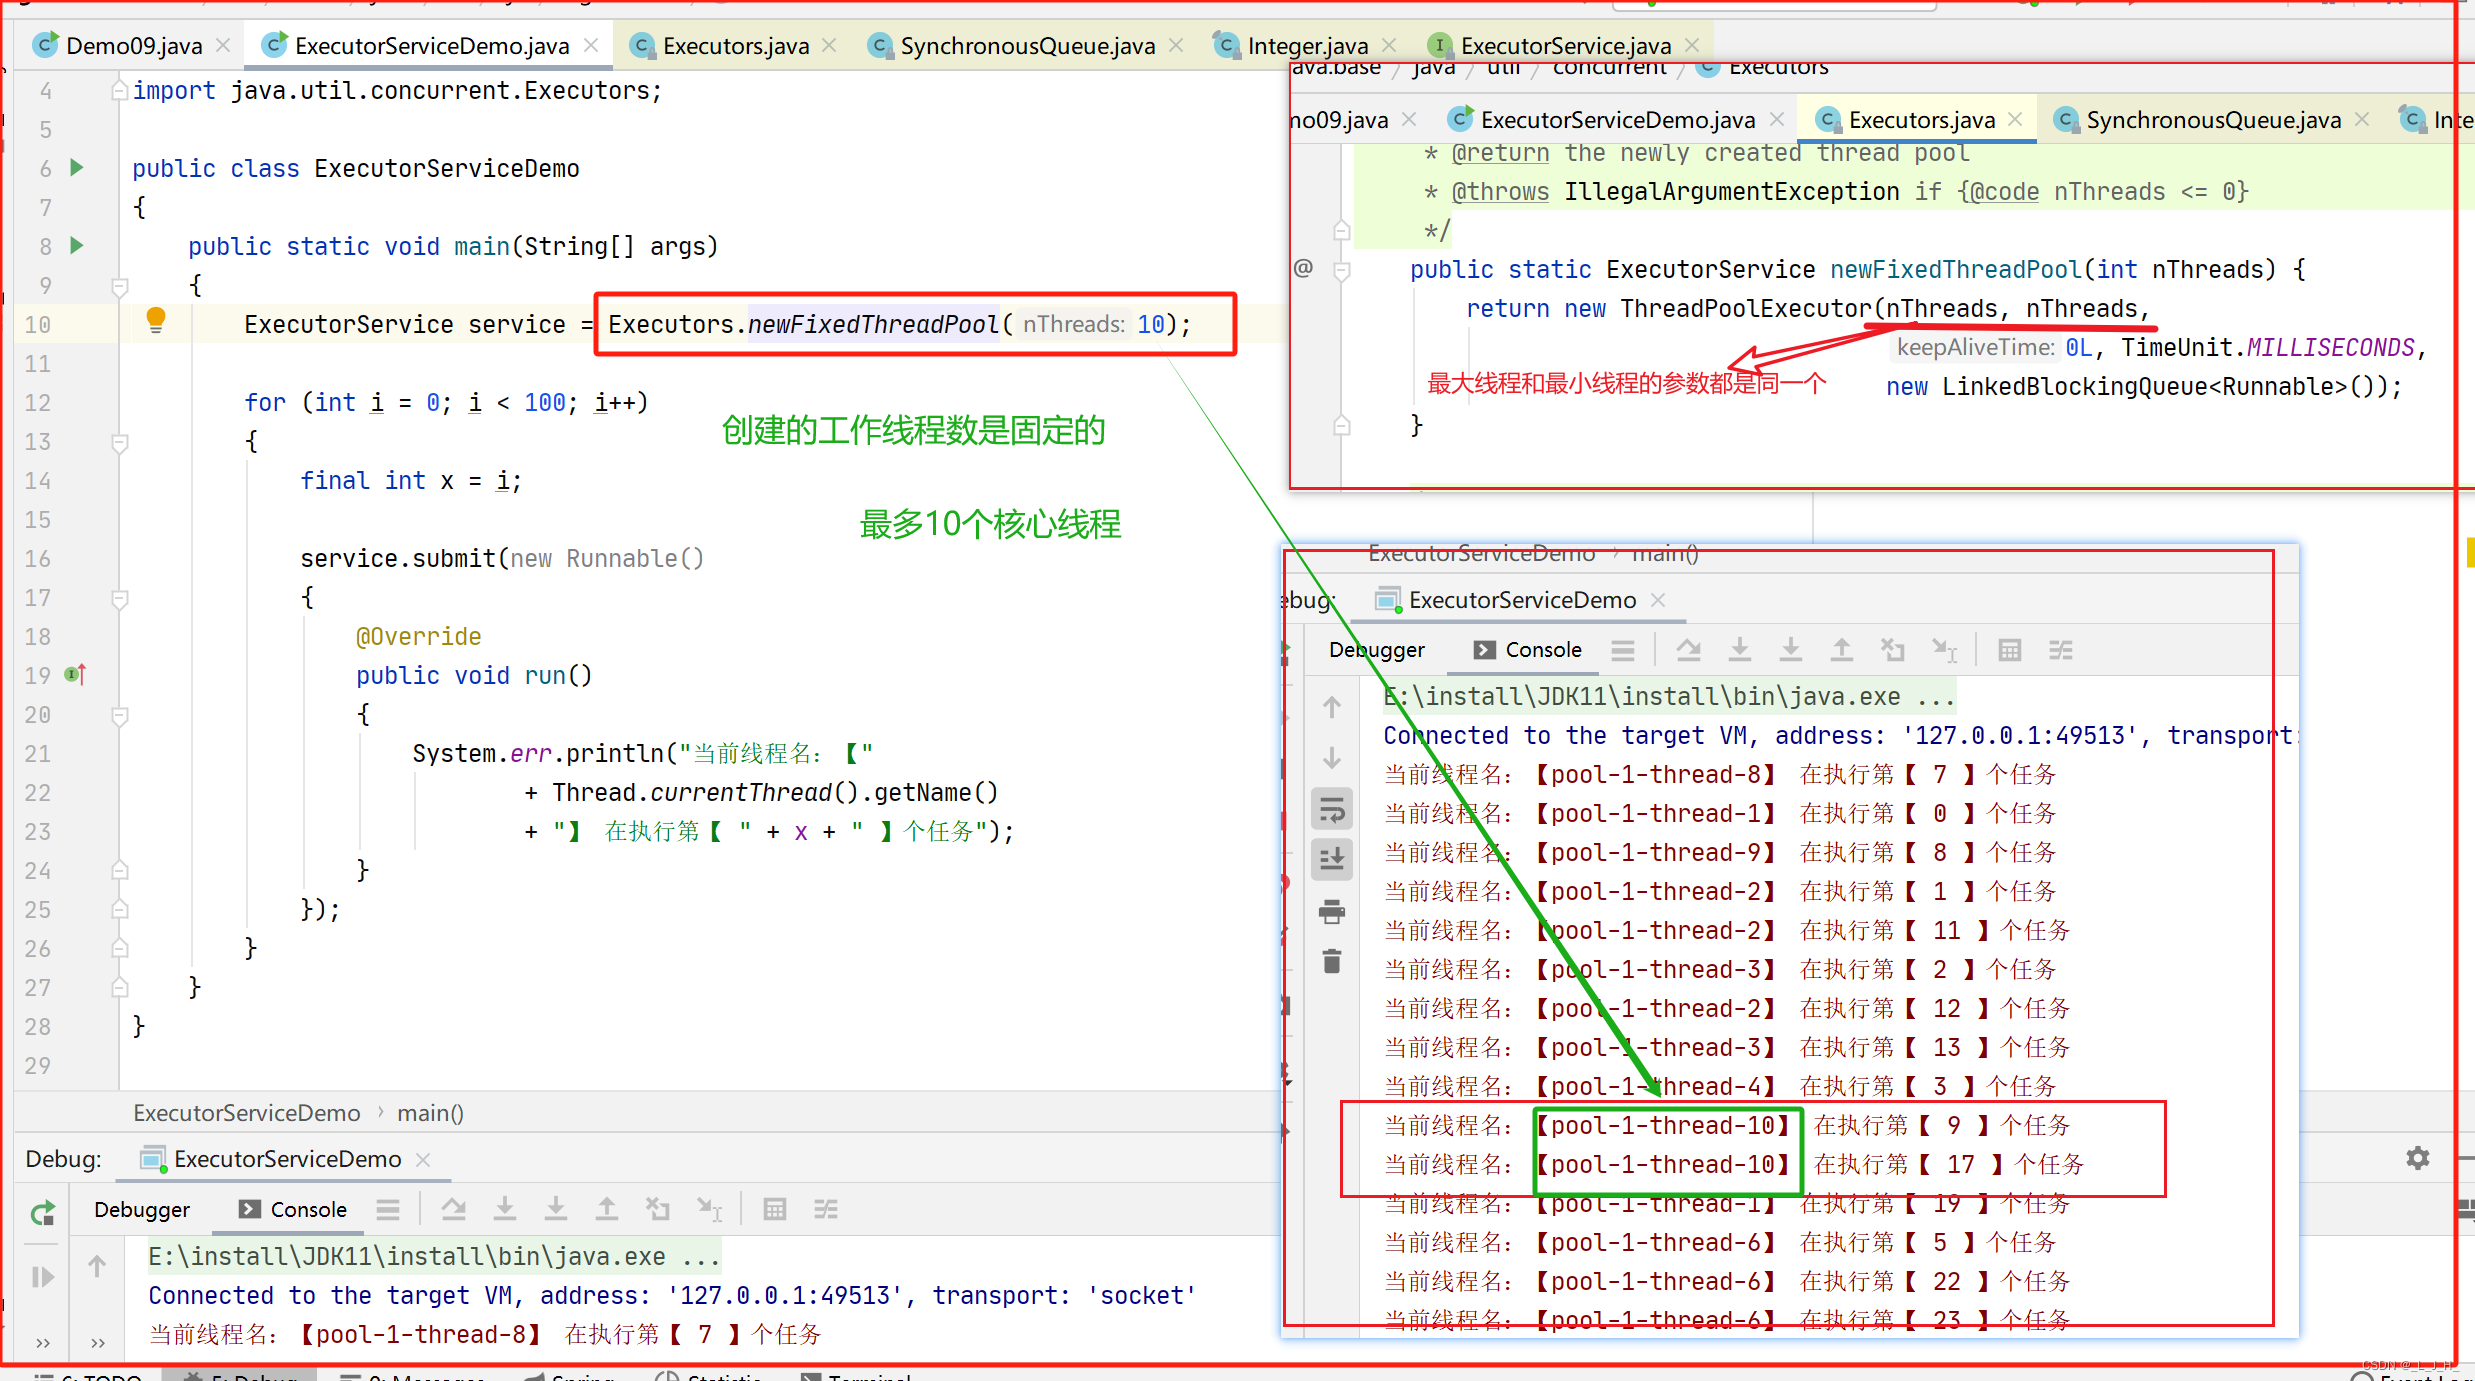This screenshot has height=1381, width=2475.
Task: Click the newFixedThreadPool call on line 10
Action: [x=873, y=324]
